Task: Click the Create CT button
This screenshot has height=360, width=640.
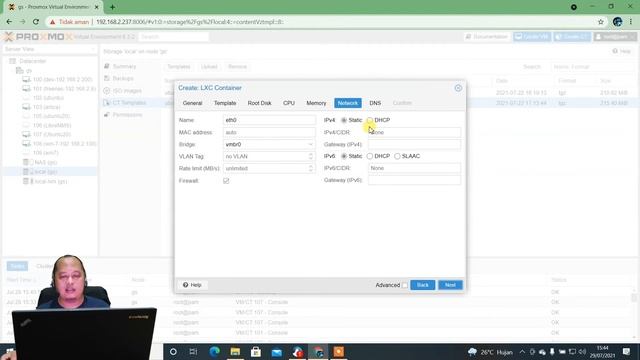Action: [572, 37]
